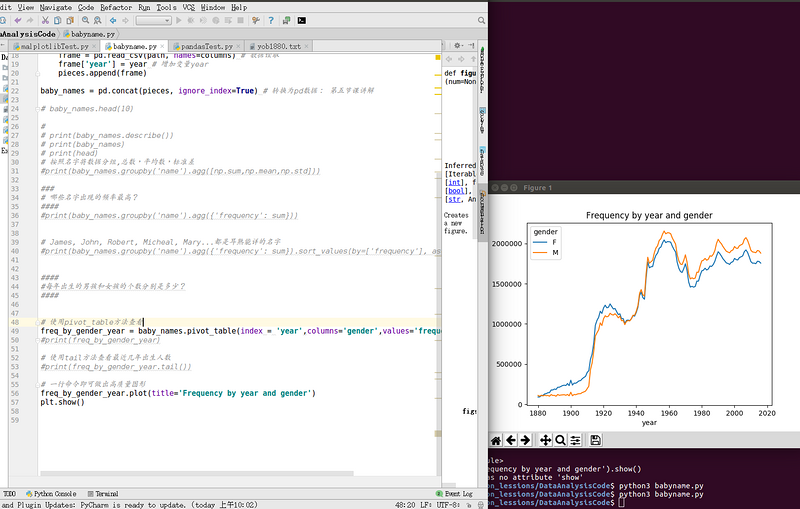
Task: Switch to pandasTest.py tab
Action: coord(207,46)
